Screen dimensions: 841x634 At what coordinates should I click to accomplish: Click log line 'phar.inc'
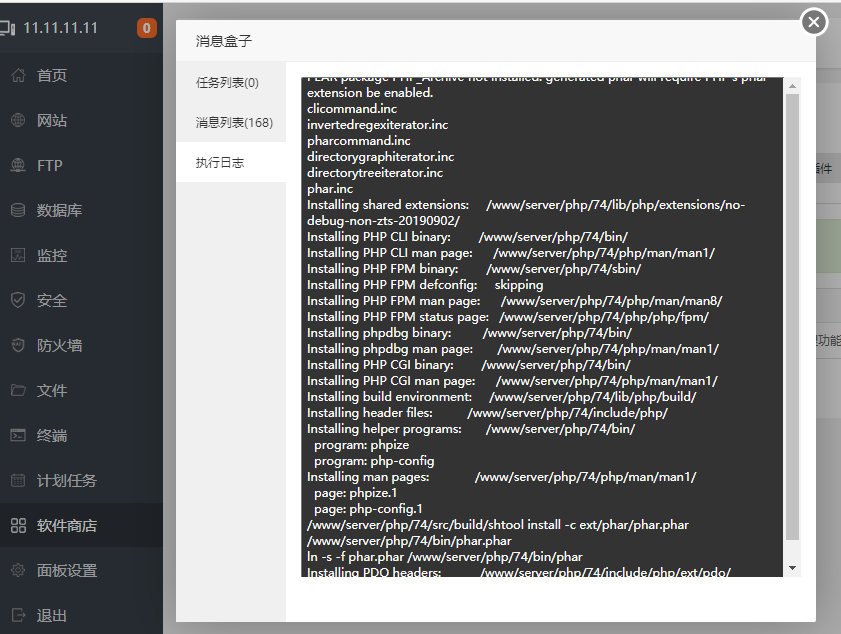tap(330, 189)
